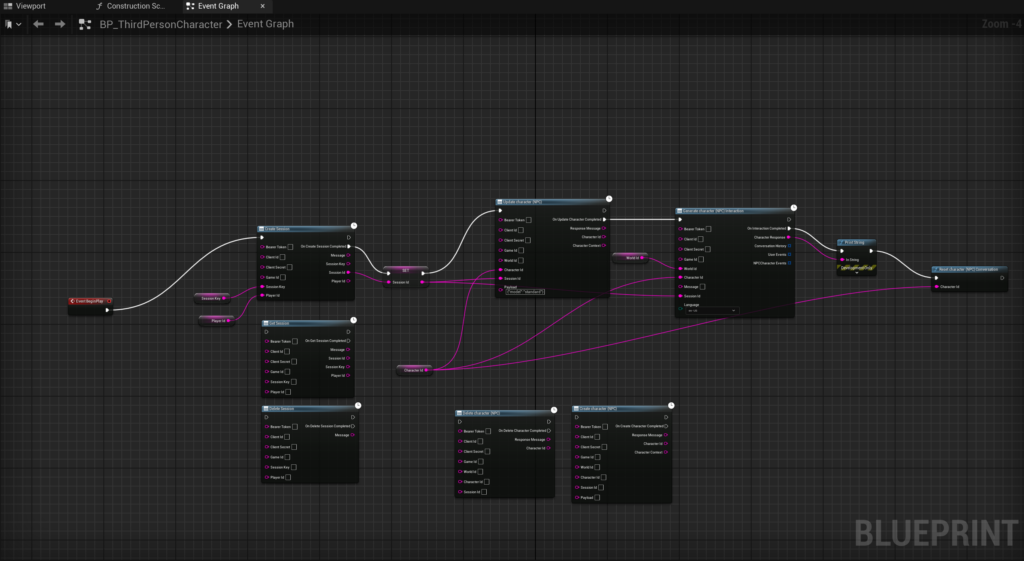Image resolution: width=1024 pixels, height=561 pixels.
Task: Click the SET node output exec pin
Action: point(423,274)
